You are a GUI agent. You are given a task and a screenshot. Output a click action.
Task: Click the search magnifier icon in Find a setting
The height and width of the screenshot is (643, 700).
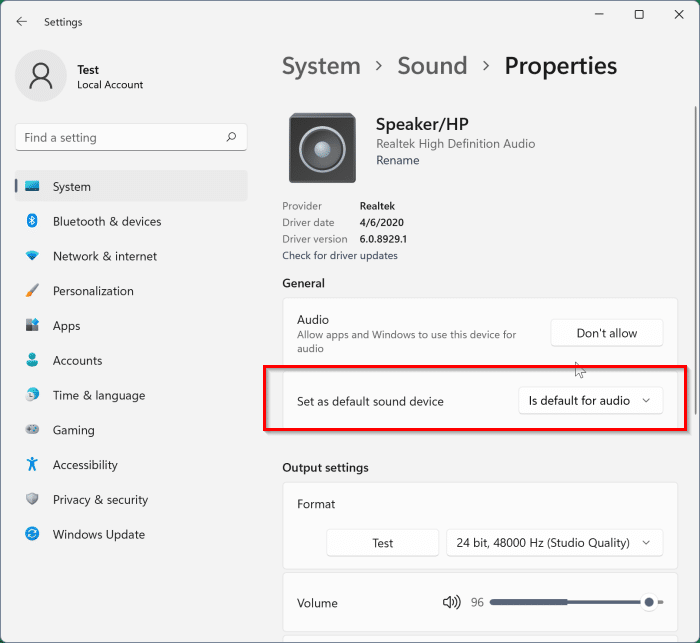pyautogui.click(x=231, y=137)
